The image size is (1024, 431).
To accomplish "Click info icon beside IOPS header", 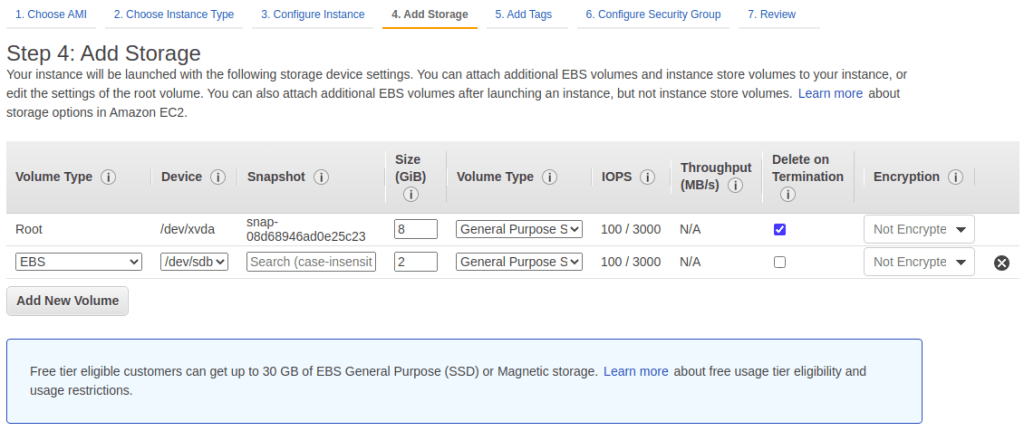I will coord(647,177).
